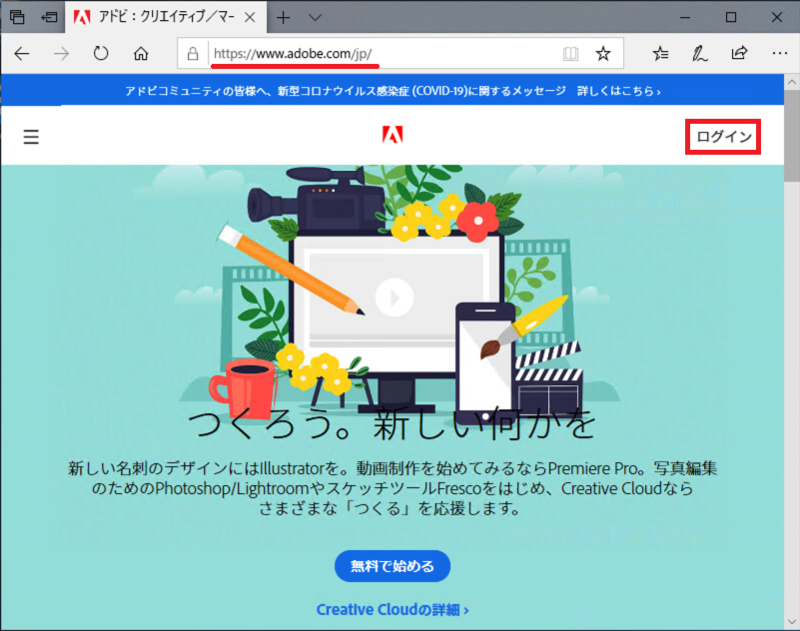Viewport: 800px width, 631px height.
Task: Expand the tab preview chevron
Action: tap(315, 17)
